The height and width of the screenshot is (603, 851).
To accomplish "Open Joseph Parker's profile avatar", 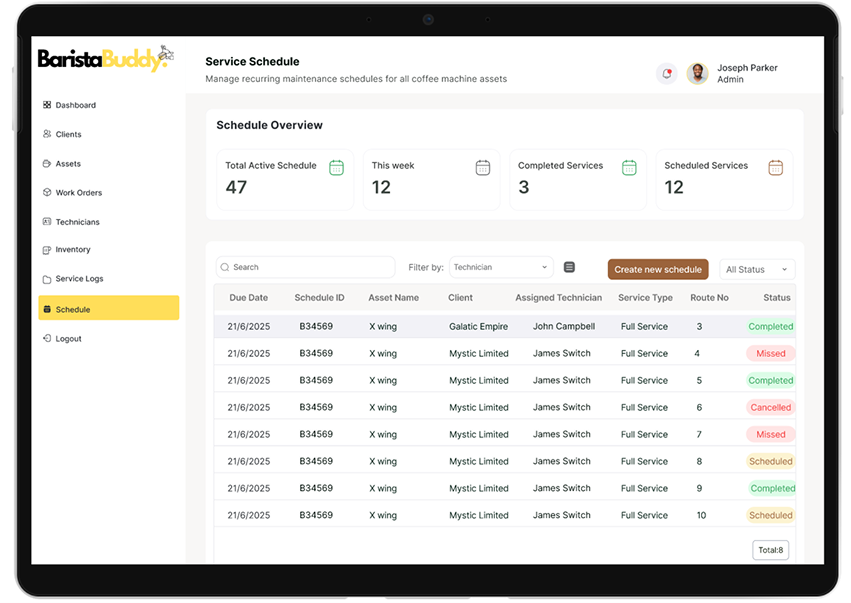I will pyautogui.click(x=697, y=73).
